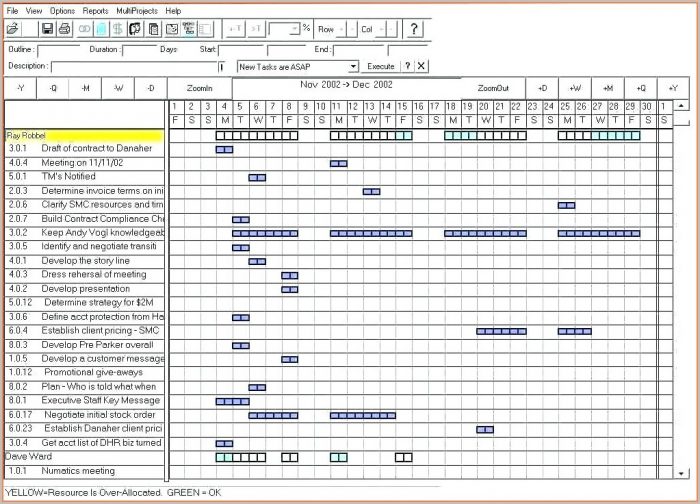Select the Dave Ward resource row
This screenshot has width=700, height=504.
pyautogui.click(x=84, y=457)
